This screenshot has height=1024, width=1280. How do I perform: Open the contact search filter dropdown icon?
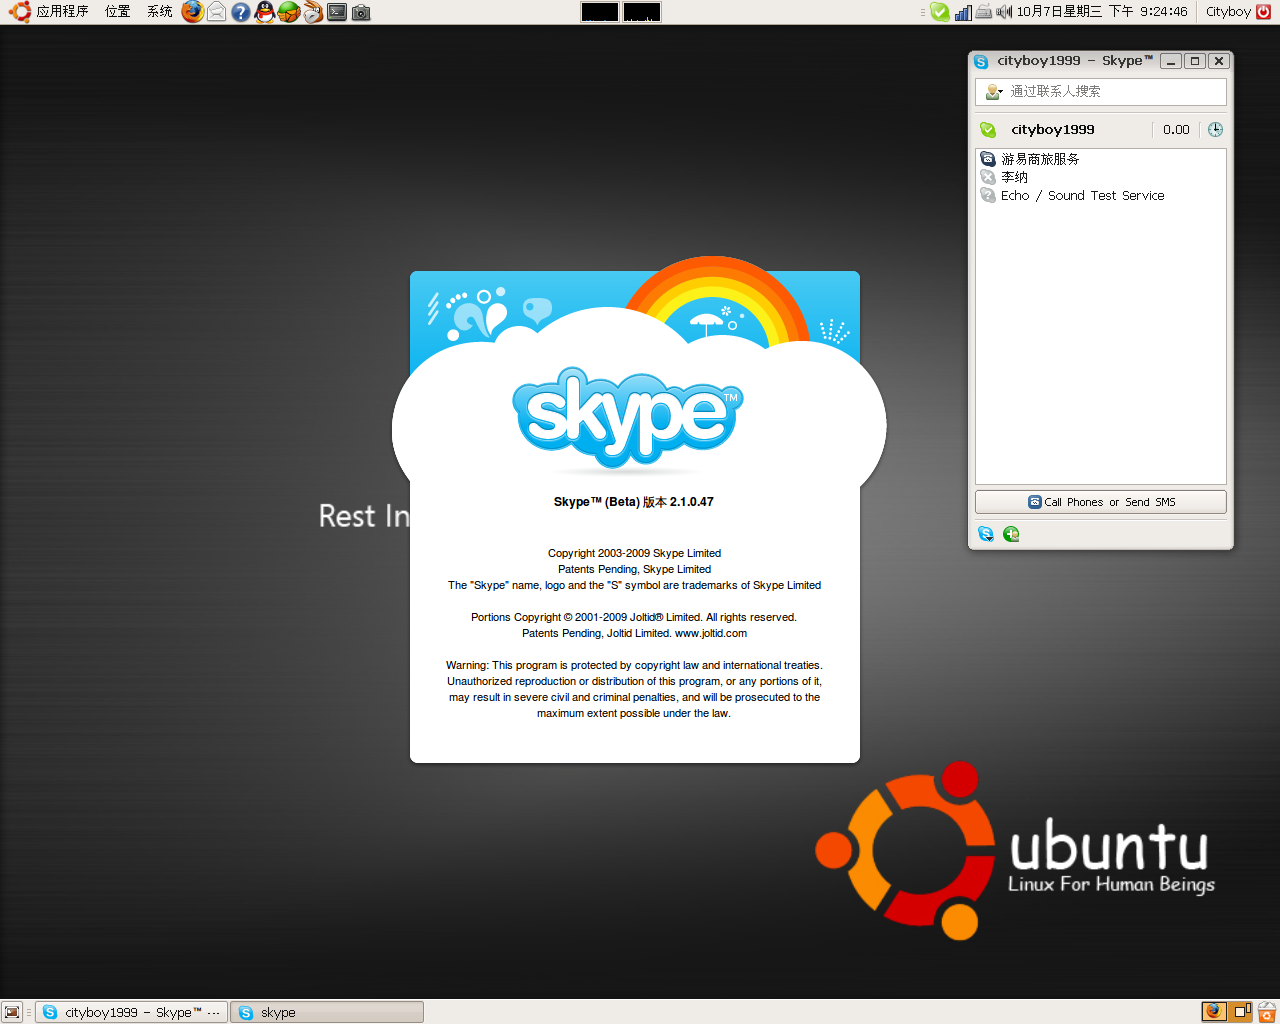(994, 92)
